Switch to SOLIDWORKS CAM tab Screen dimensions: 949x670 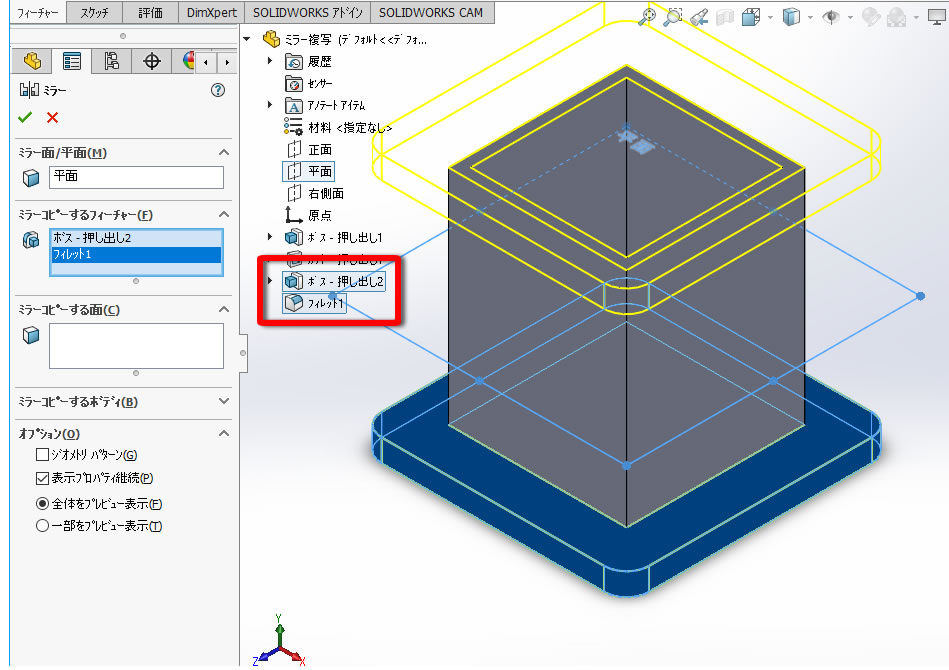(431, 12)
